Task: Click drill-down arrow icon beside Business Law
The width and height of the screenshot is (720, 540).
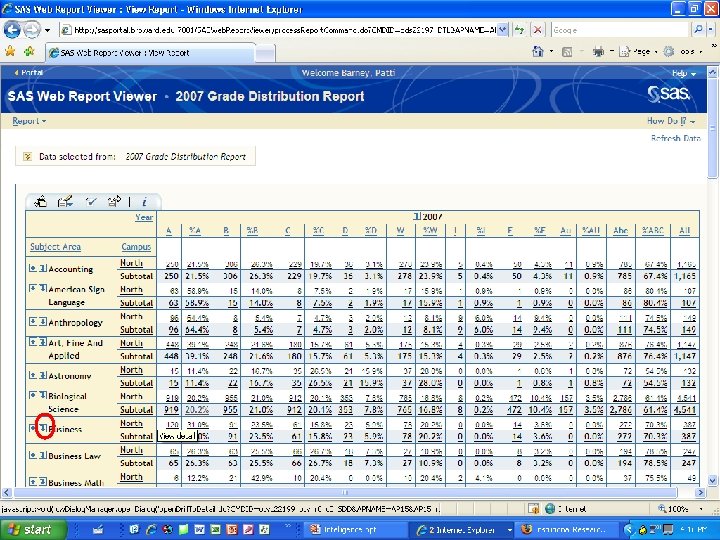Action: [42, 456]
